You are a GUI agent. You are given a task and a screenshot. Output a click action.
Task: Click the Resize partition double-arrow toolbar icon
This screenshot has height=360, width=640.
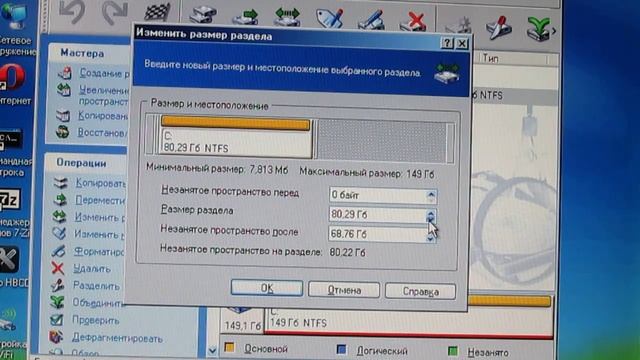[287, 18]
